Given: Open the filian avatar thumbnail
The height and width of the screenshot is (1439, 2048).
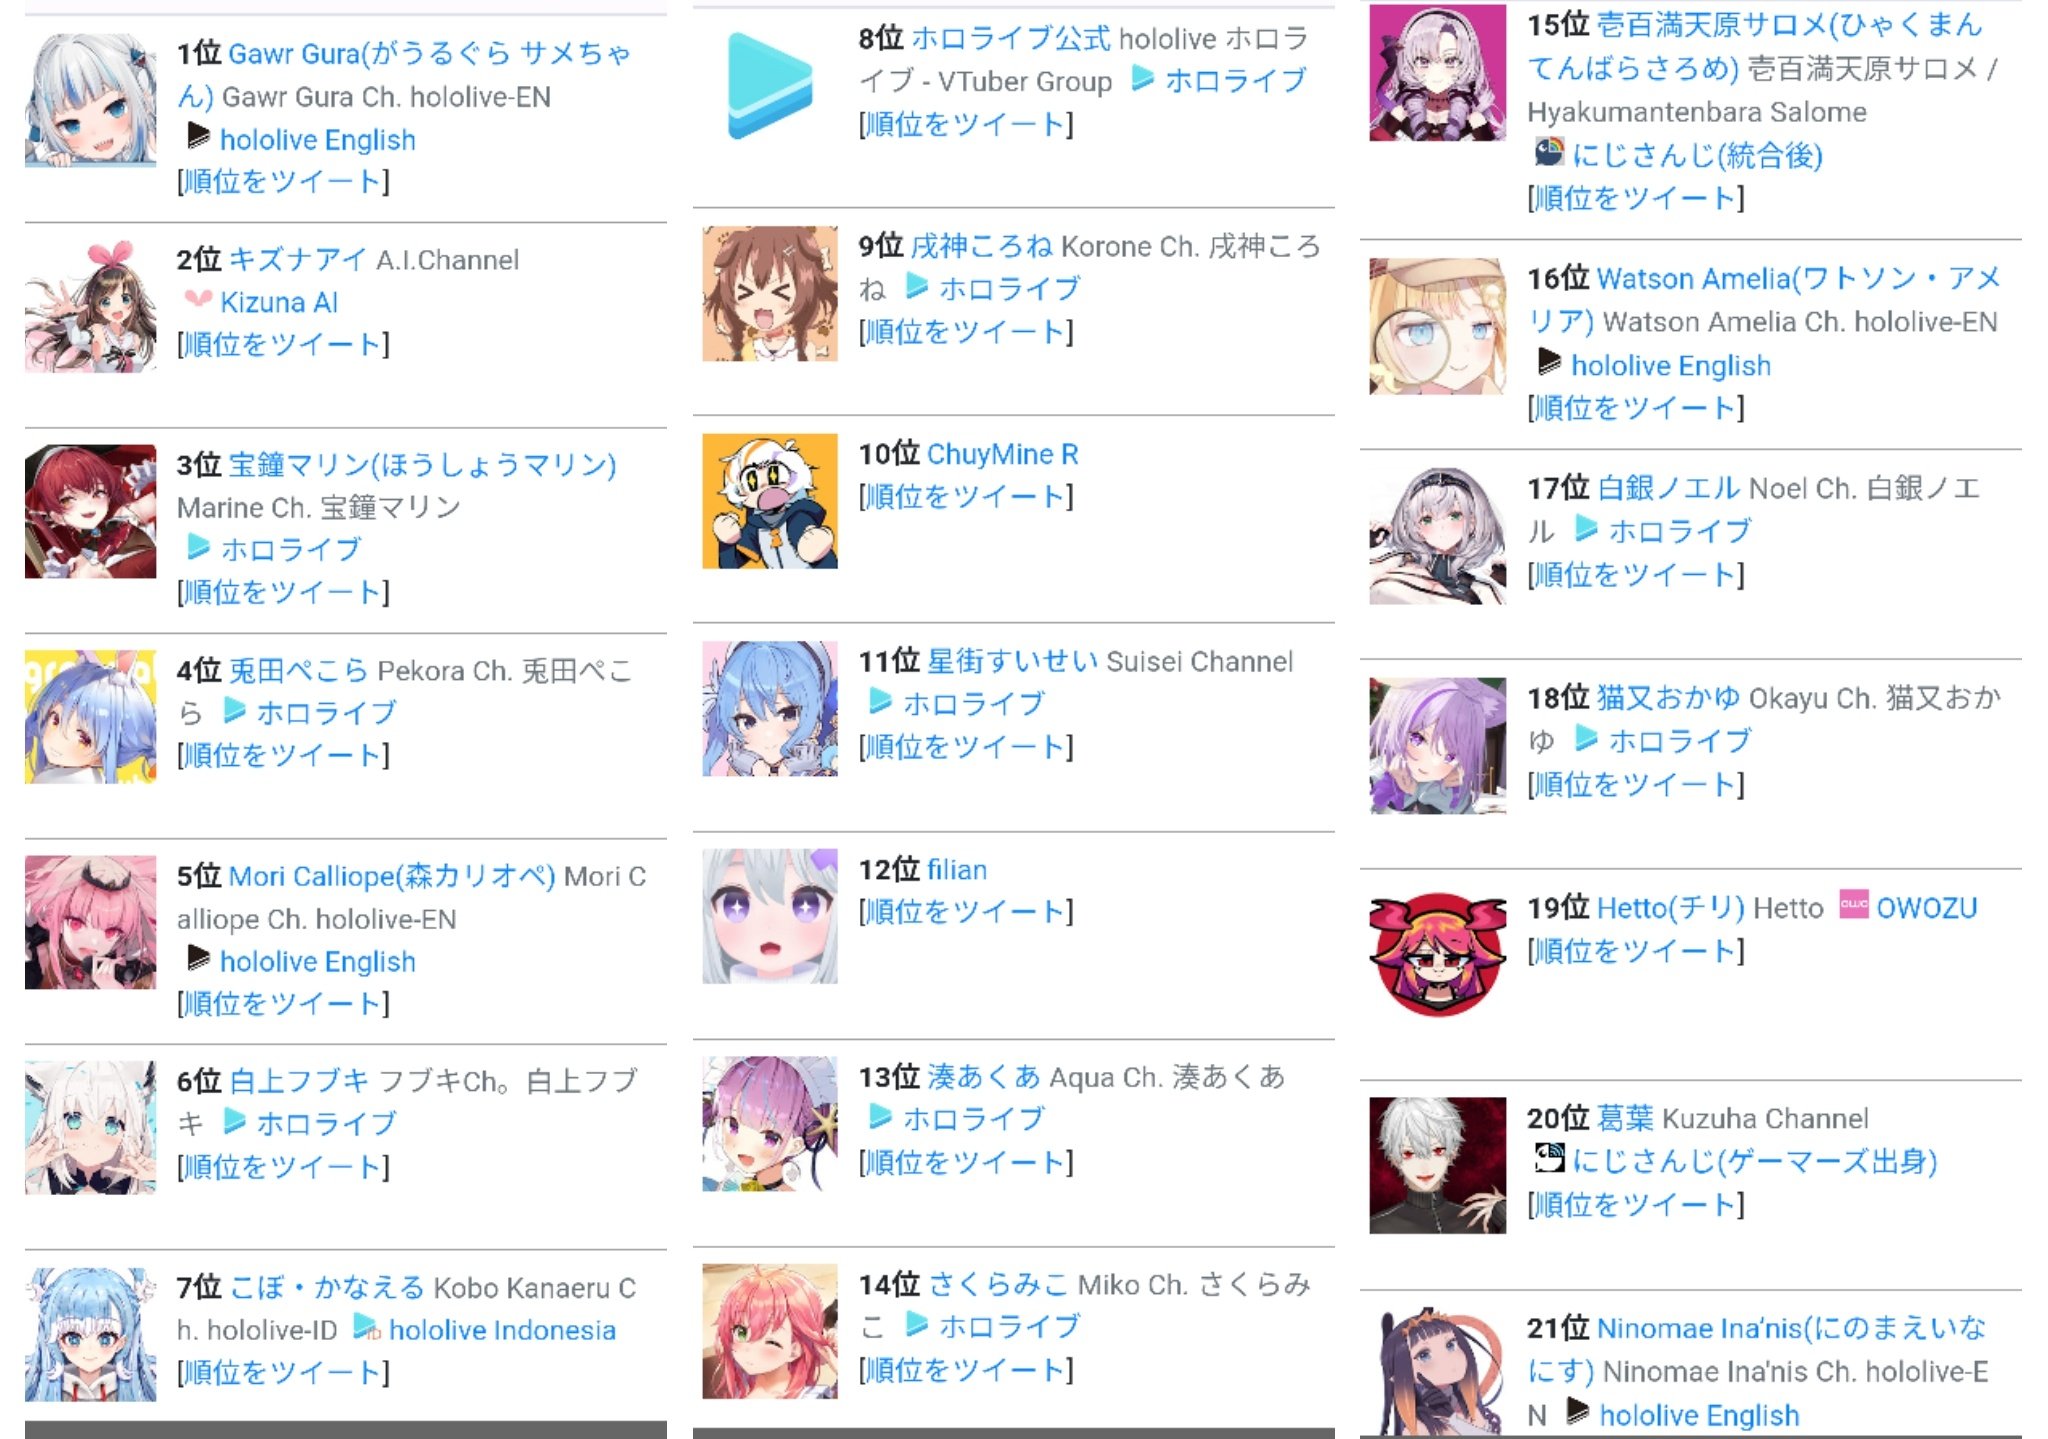Looking at the screenshot, I should coord(769,916).
